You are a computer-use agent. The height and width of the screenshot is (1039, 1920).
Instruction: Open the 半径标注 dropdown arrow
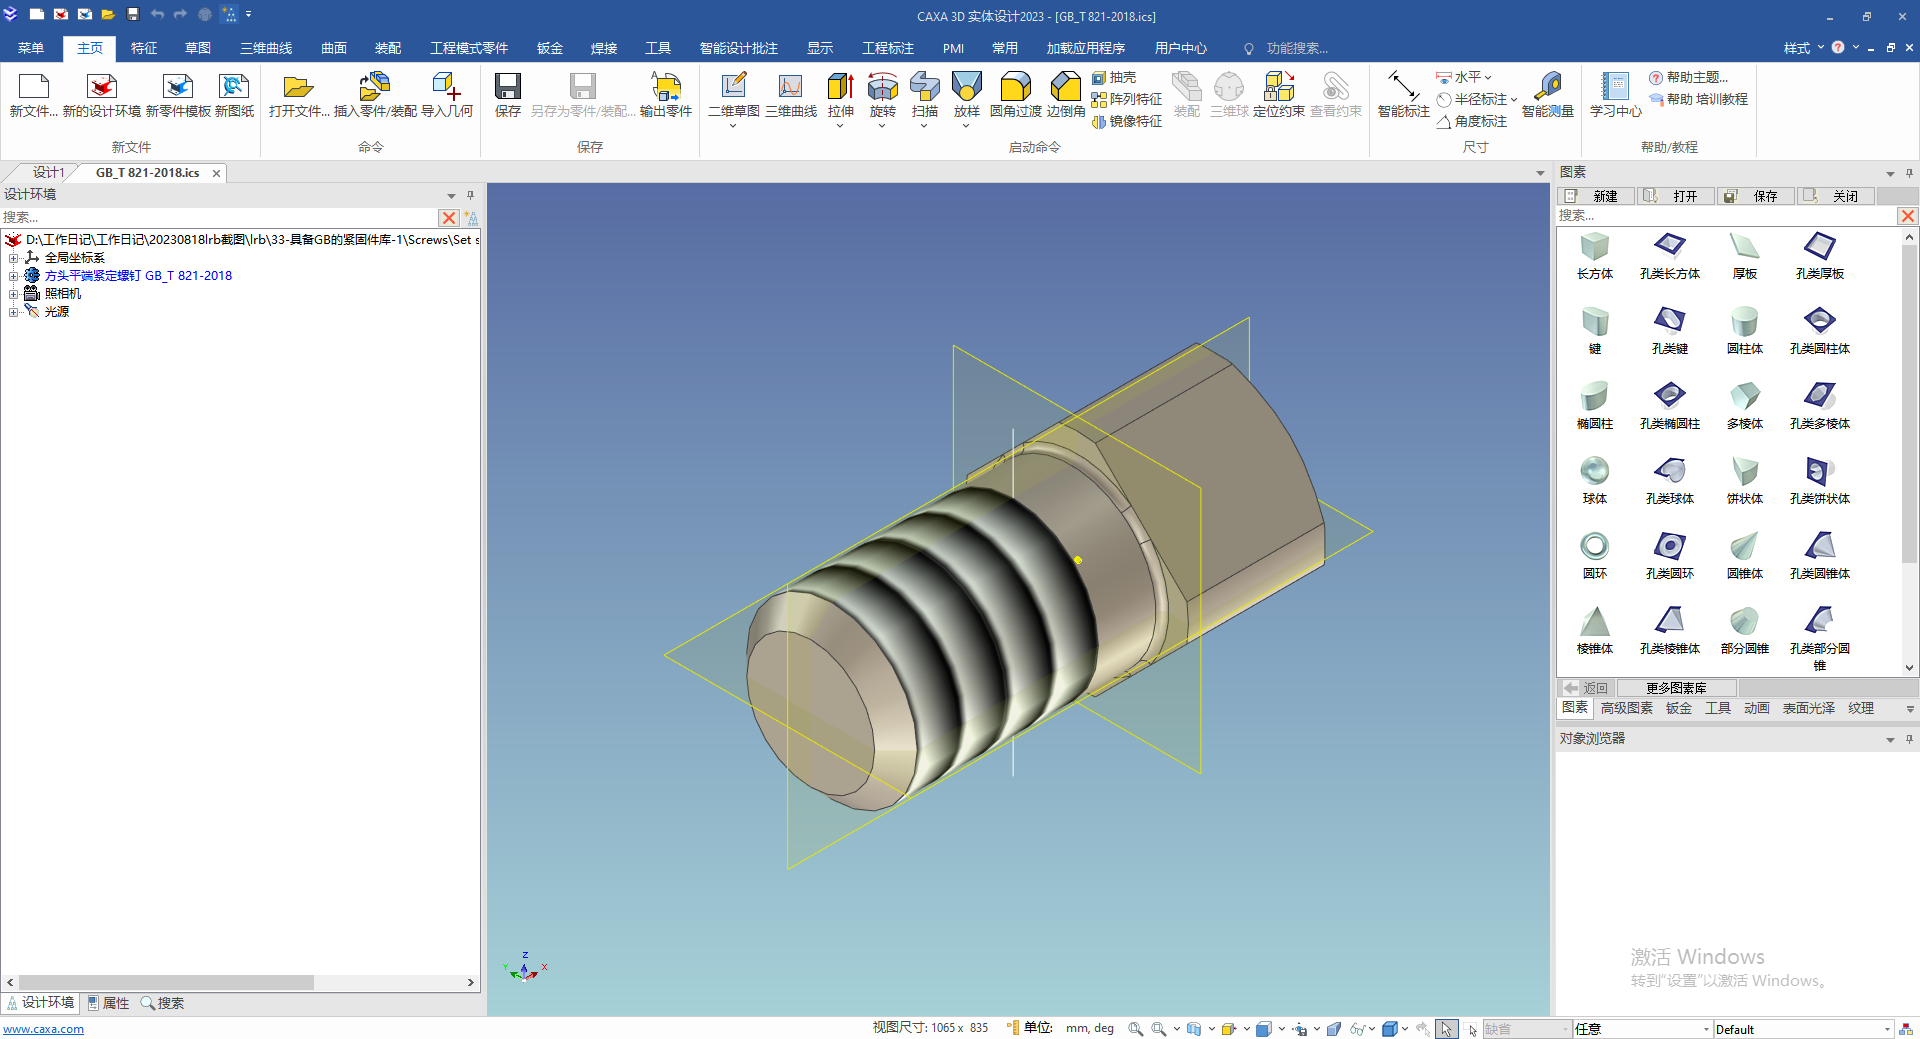[1513, 99]
